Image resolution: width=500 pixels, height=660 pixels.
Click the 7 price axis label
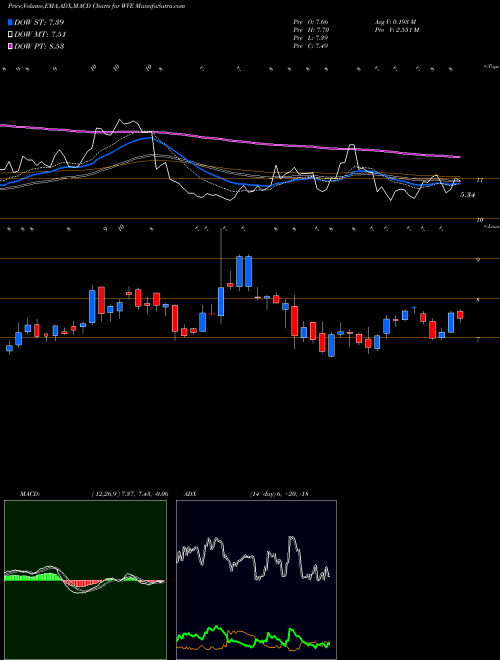pyautogui.click(x=478, y=339)
